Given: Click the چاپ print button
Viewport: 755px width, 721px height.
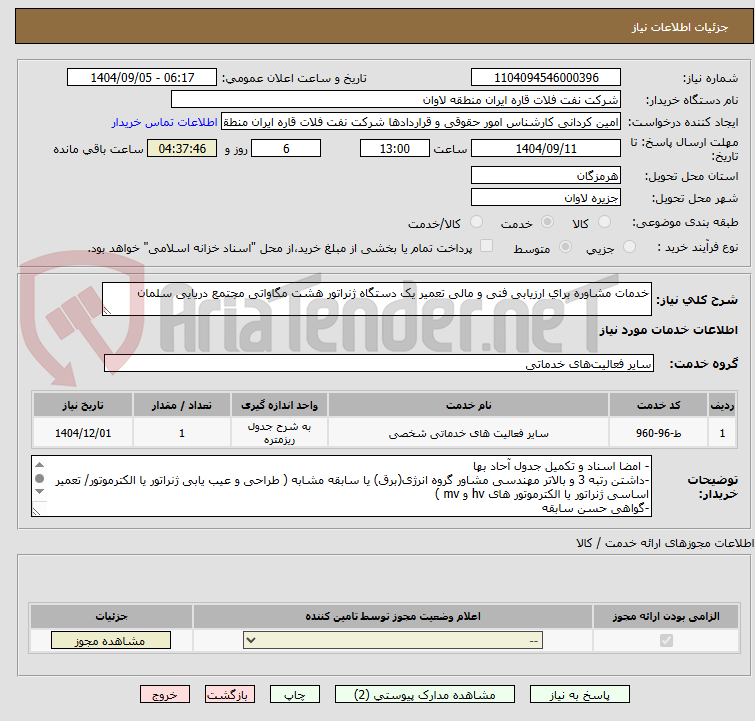Looking at the screenshot, I should click(x=294, y=695).
